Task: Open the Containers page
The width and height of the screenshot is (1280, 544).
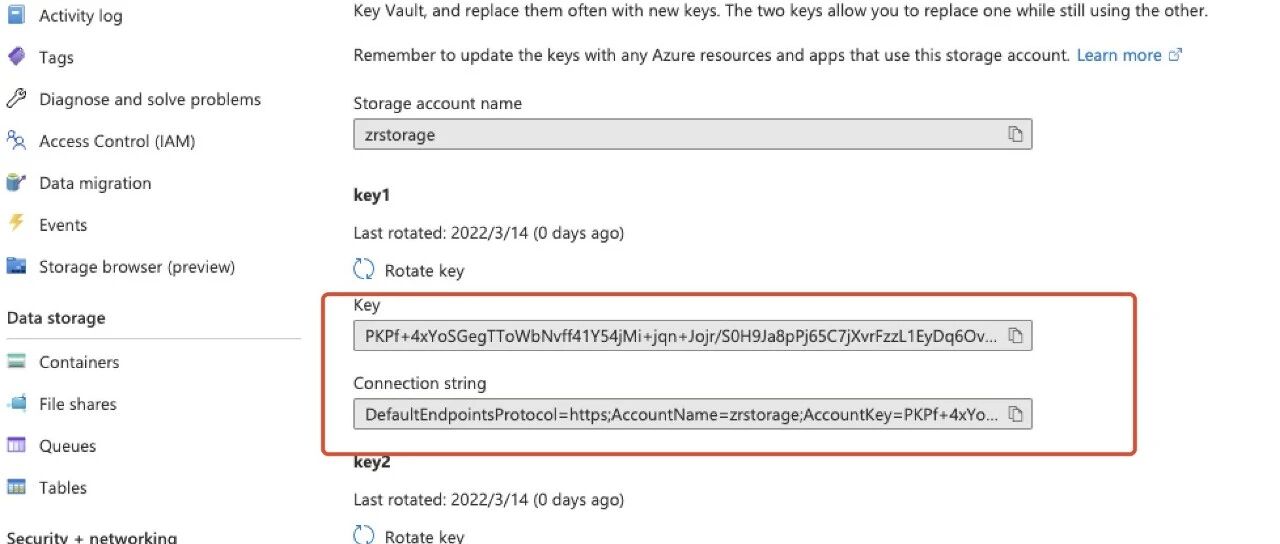Action: [x=79, y=362]
